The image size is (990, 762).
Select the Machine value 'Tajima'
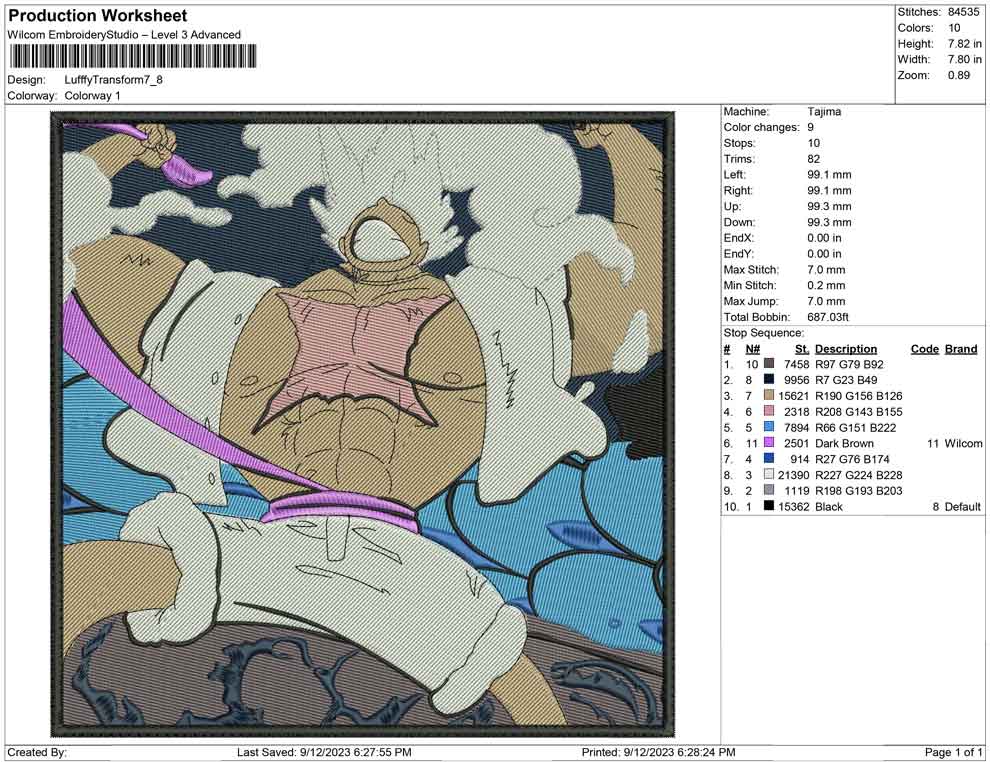[x=824, y=112]
